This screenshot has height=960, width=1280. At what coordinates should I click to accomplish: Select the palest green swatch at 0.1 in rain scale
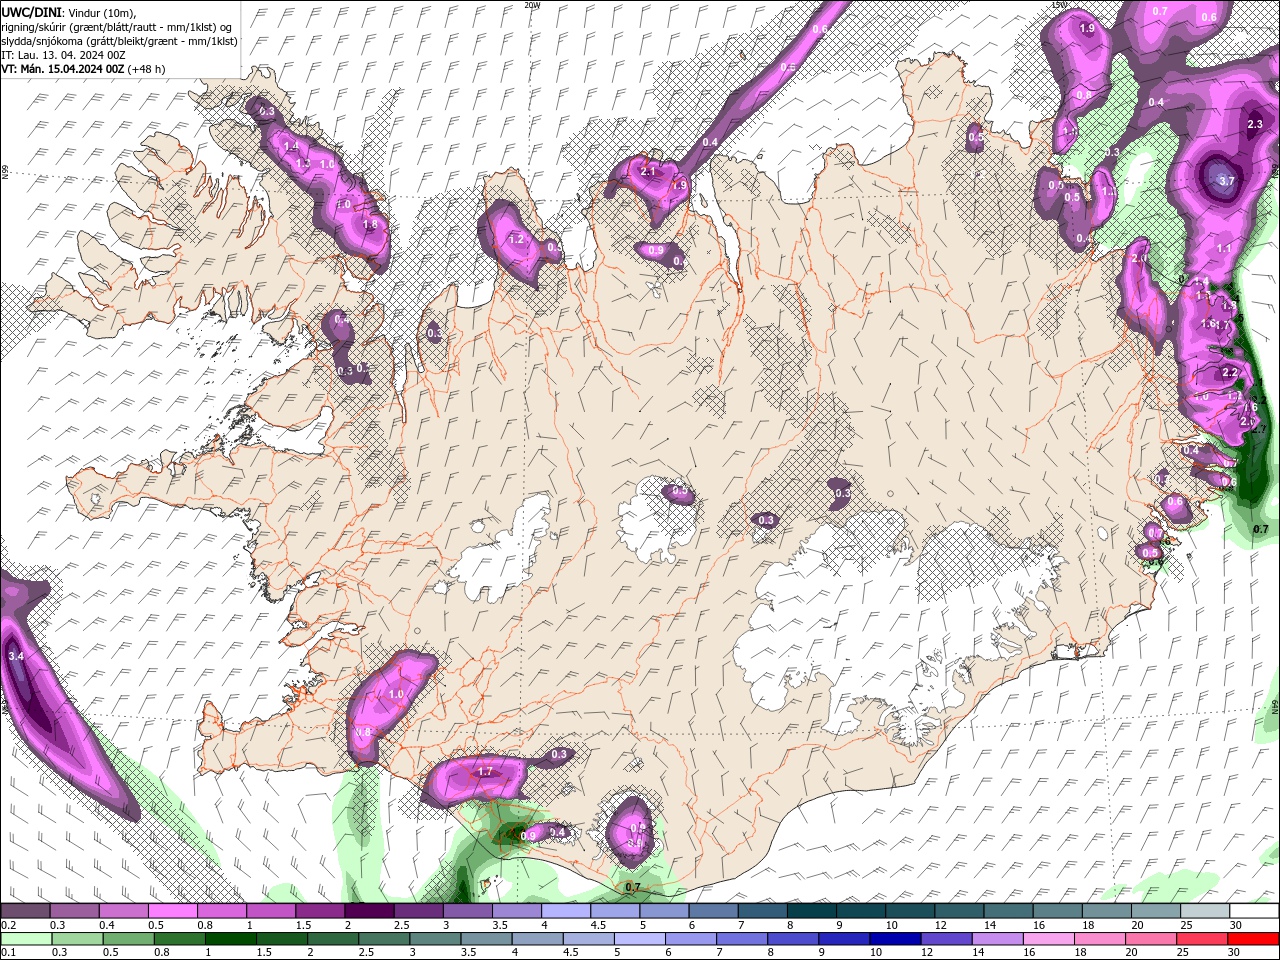click(x=25, y=939)
